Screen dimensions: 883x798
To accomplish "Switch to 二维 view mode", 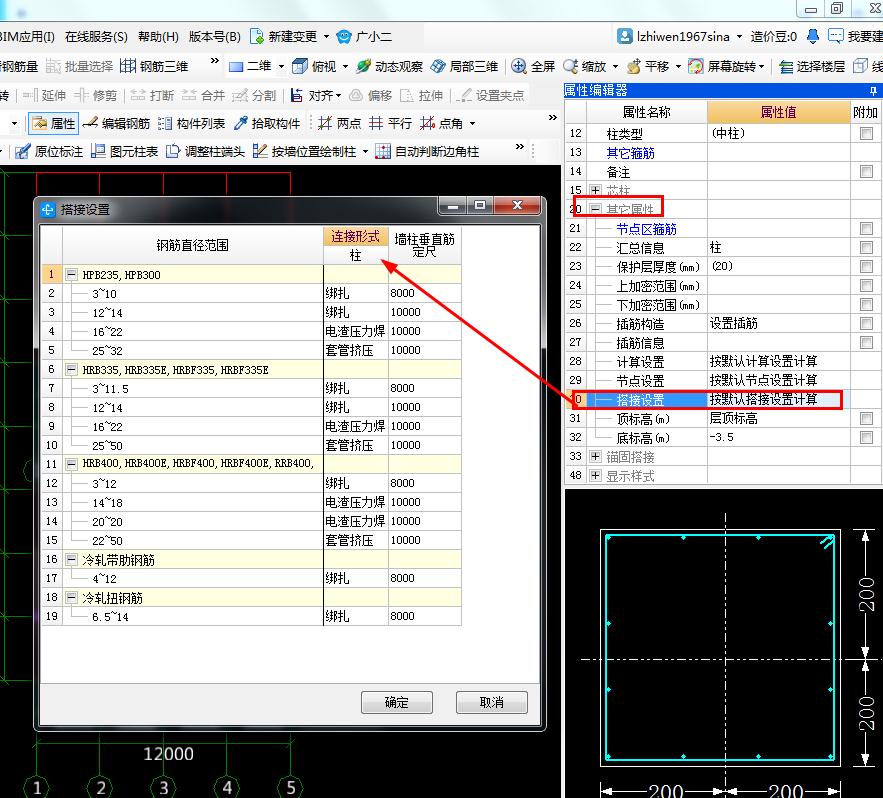I will pos(251,66).
